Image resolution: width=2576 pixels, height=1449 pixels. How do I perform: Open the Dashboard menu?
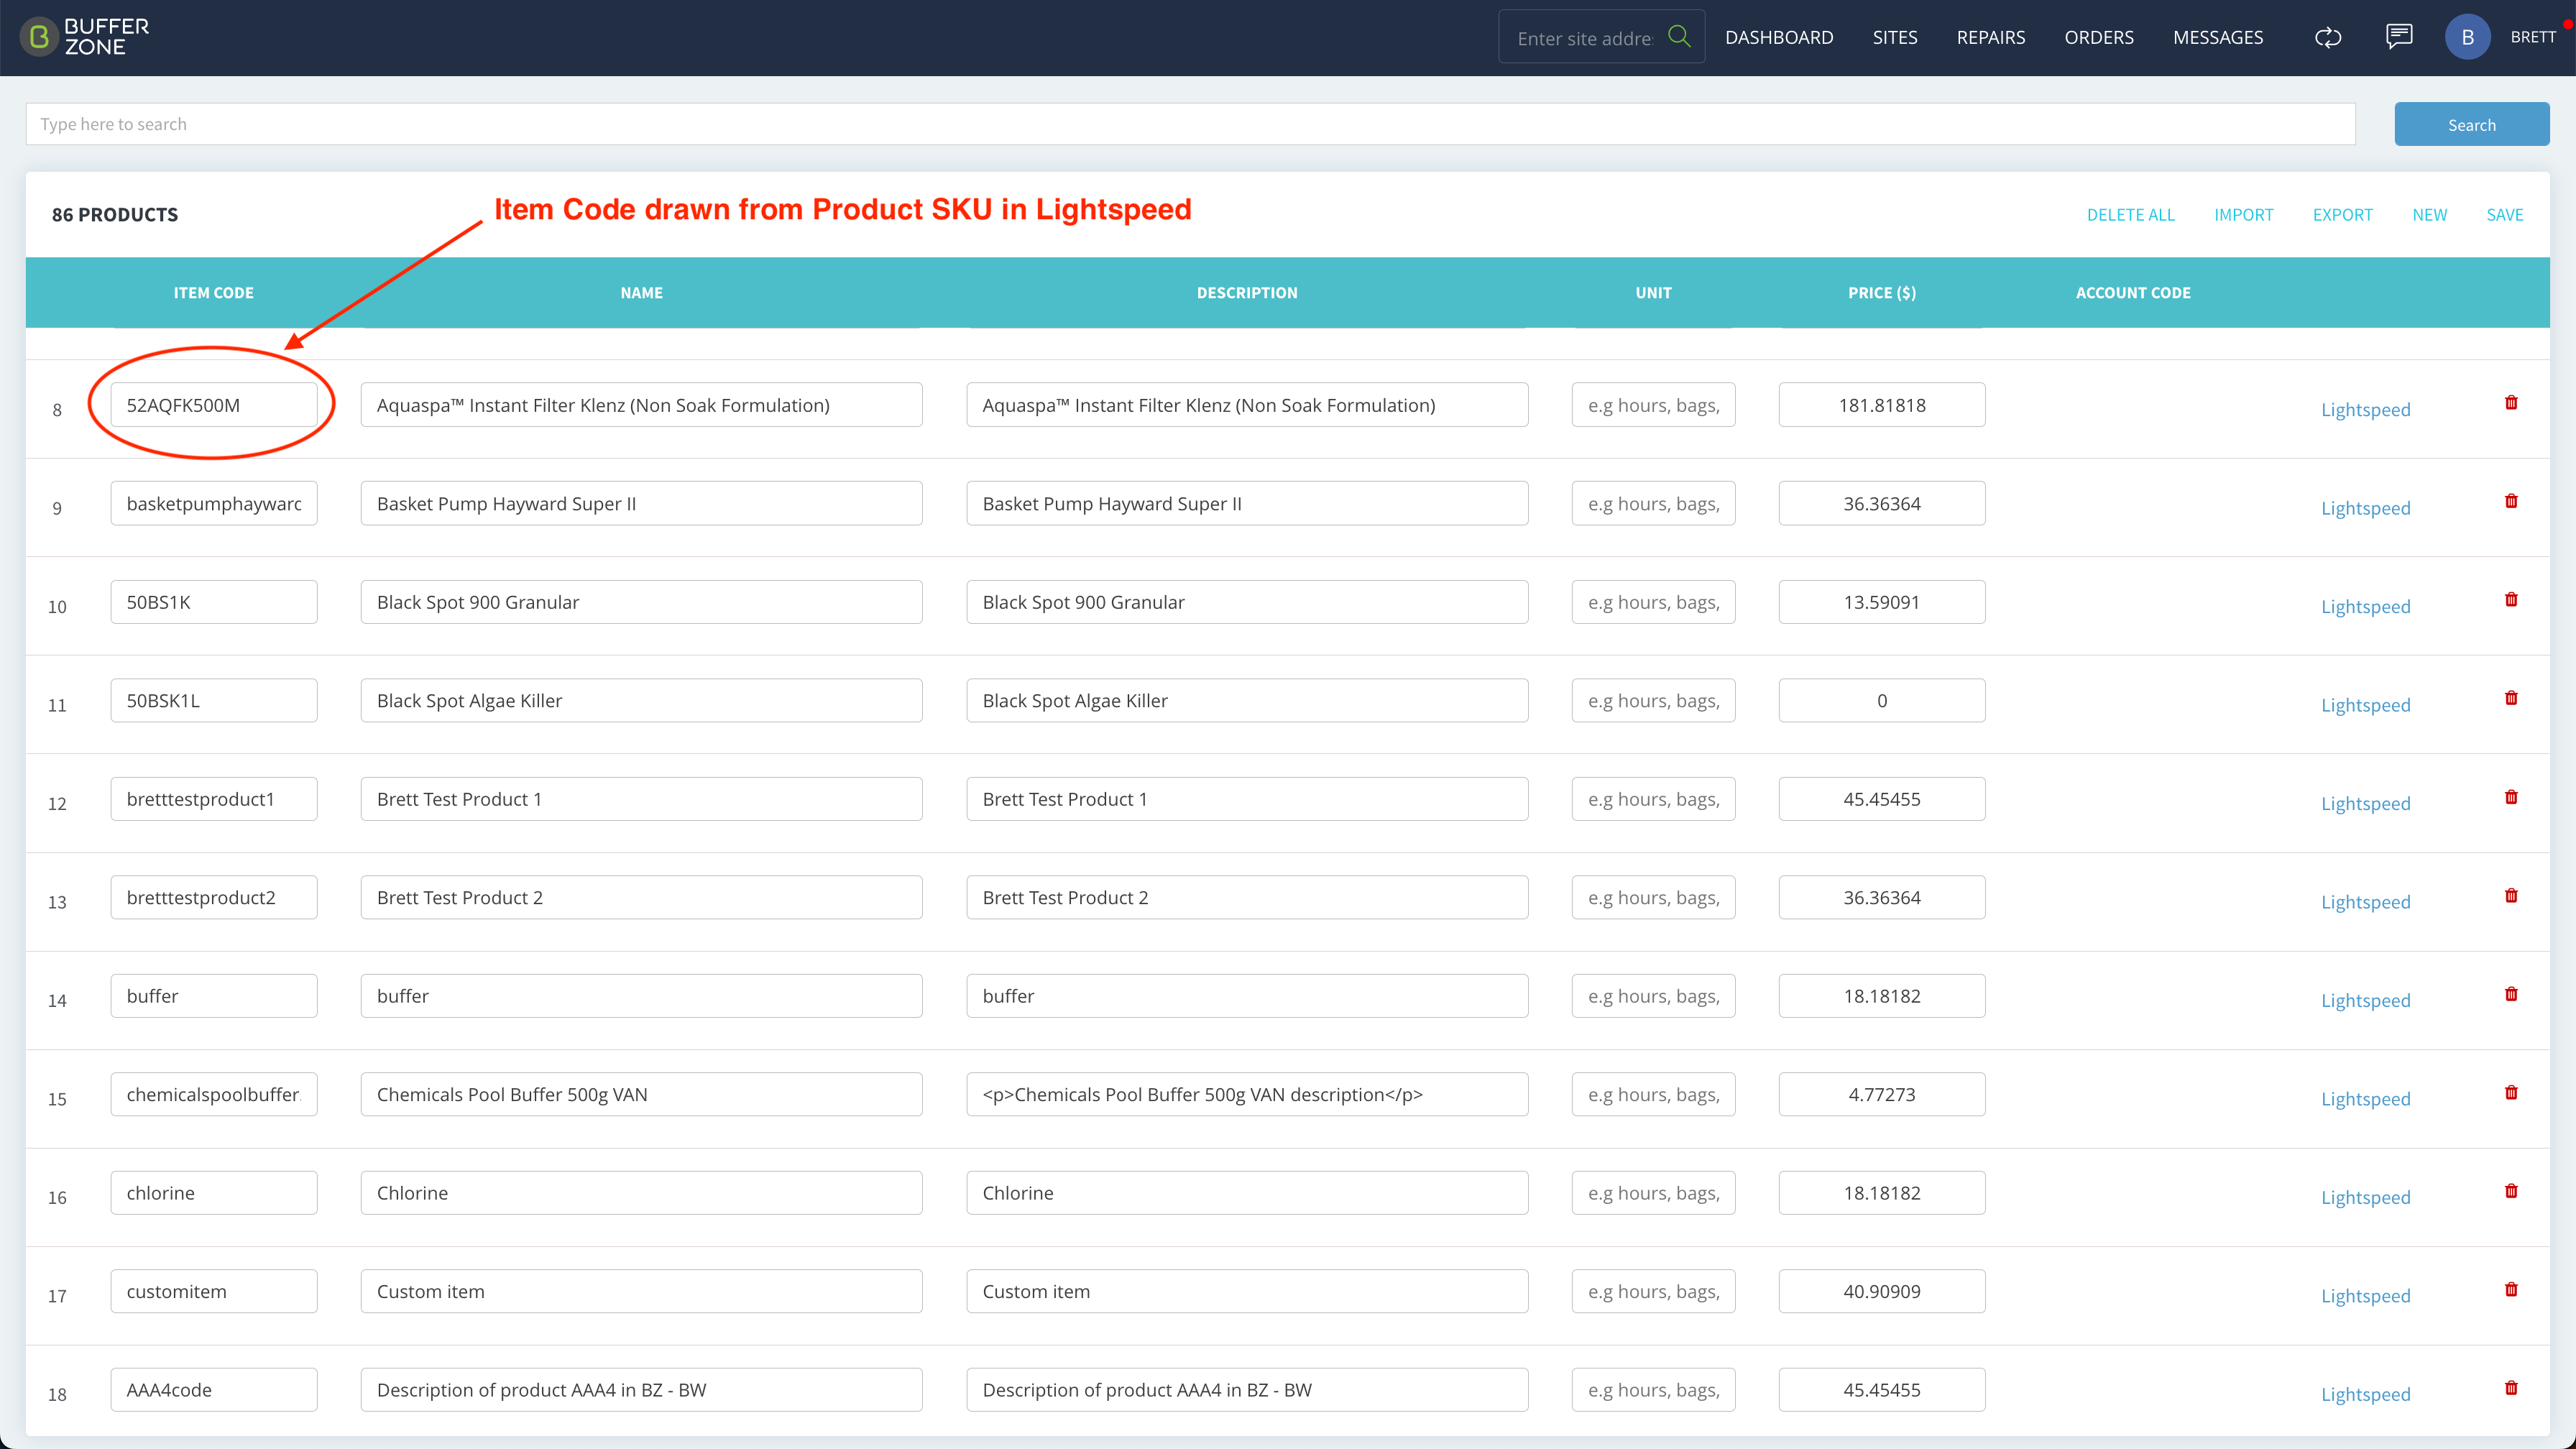1779,37
